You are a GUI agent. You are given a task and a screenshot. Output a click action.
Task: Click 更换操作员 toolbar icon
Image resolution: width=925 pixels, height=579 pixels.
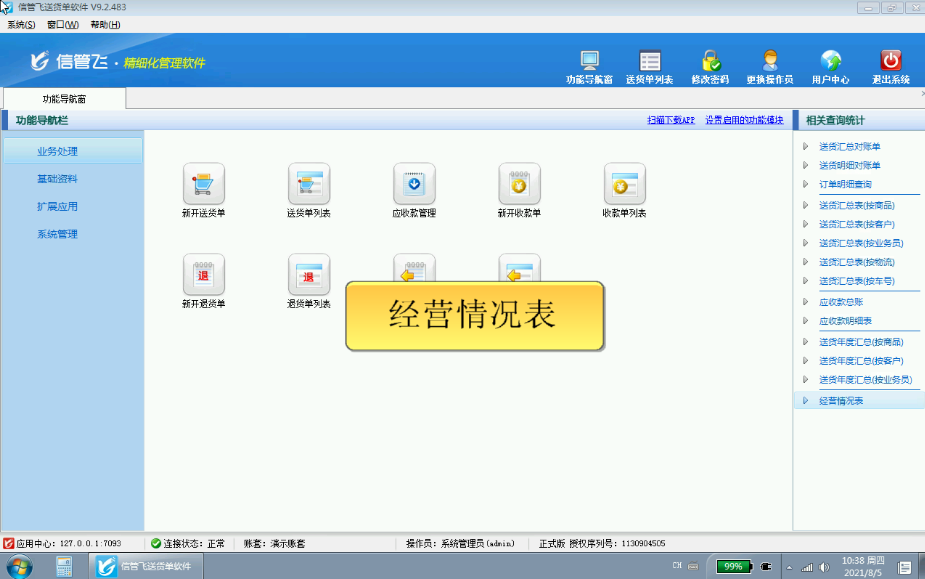(769, 61)
